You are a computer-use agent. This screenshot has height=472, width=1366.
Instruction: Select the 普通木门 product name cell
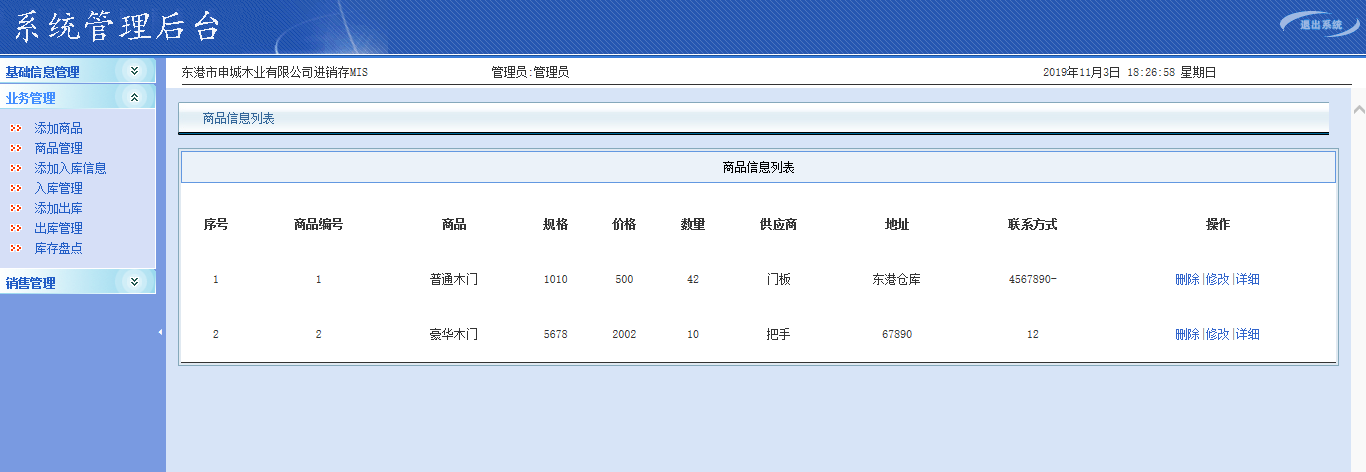[x=454, y=279]
